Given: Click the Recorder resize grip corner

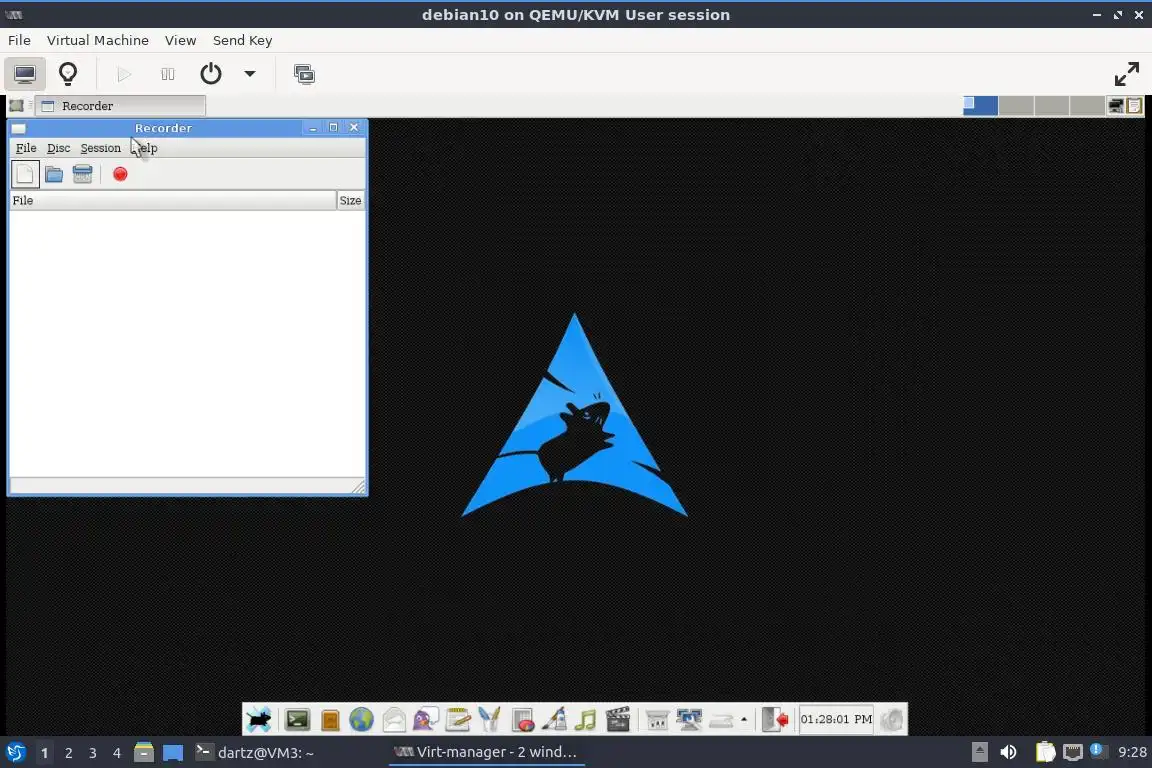Looking at the screenshot, I should pyautogui.click(x=358, y=486).
